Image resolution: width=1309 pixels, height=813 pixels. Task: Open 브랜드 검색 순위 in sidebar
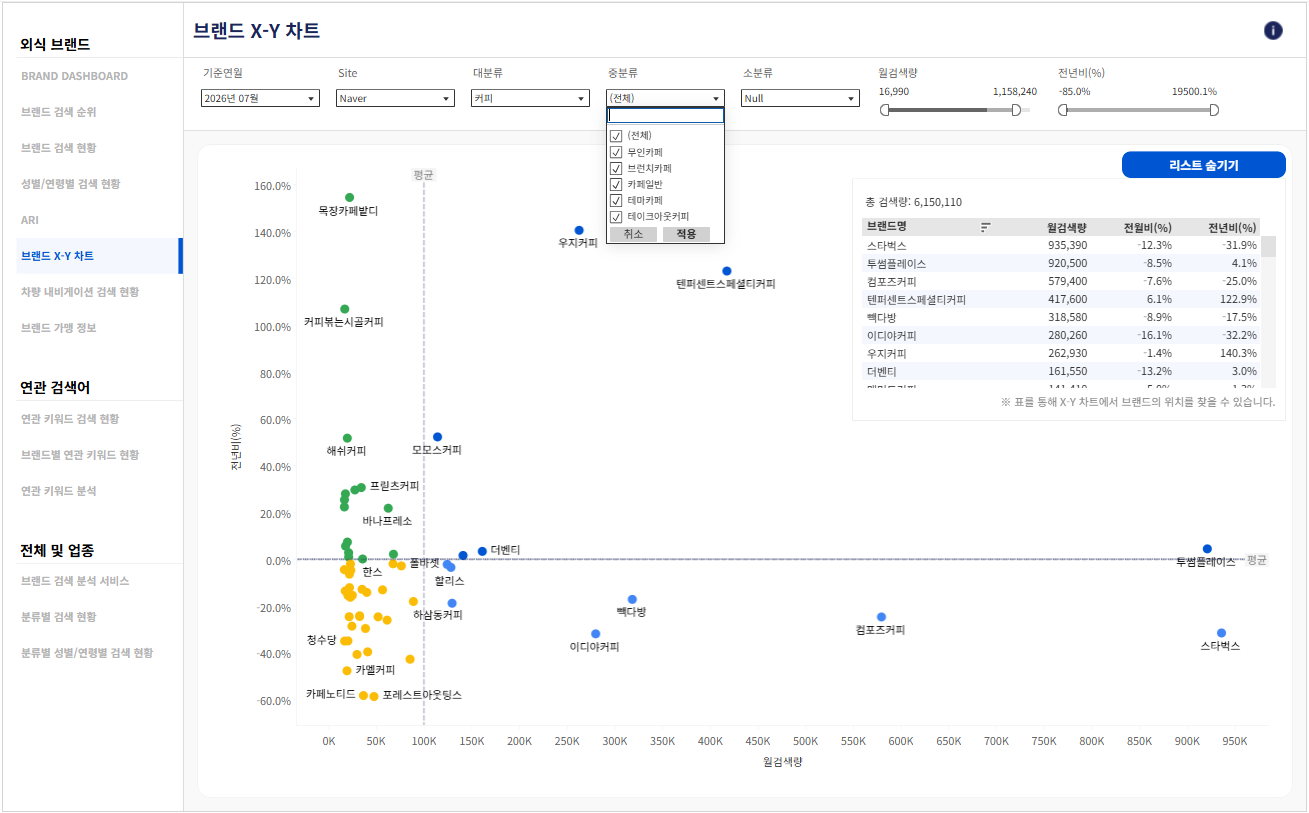59,112
